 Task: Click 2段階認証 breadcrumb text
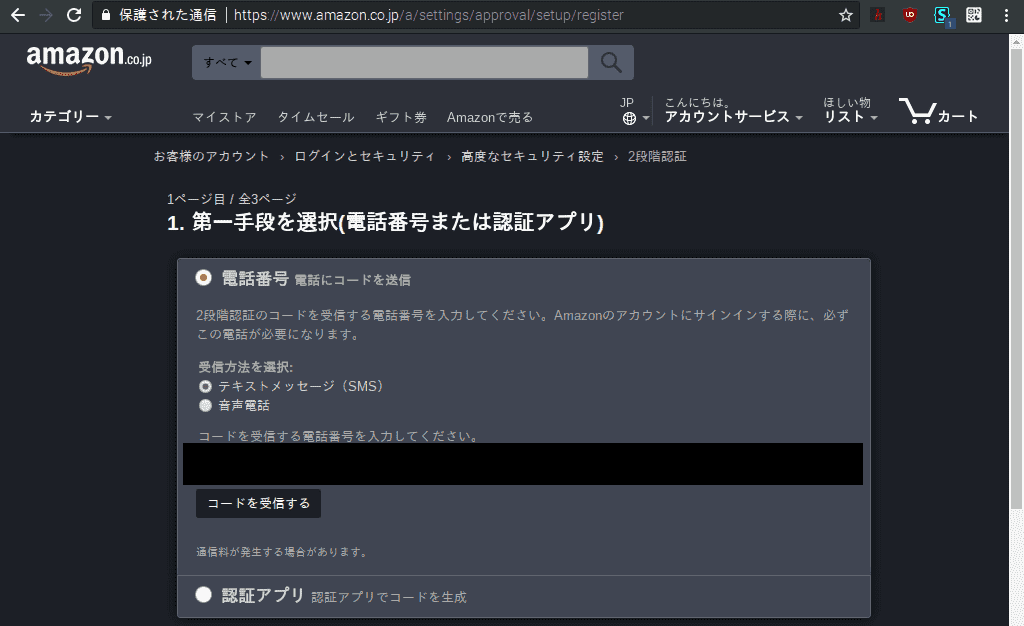[x=657, y=156]
